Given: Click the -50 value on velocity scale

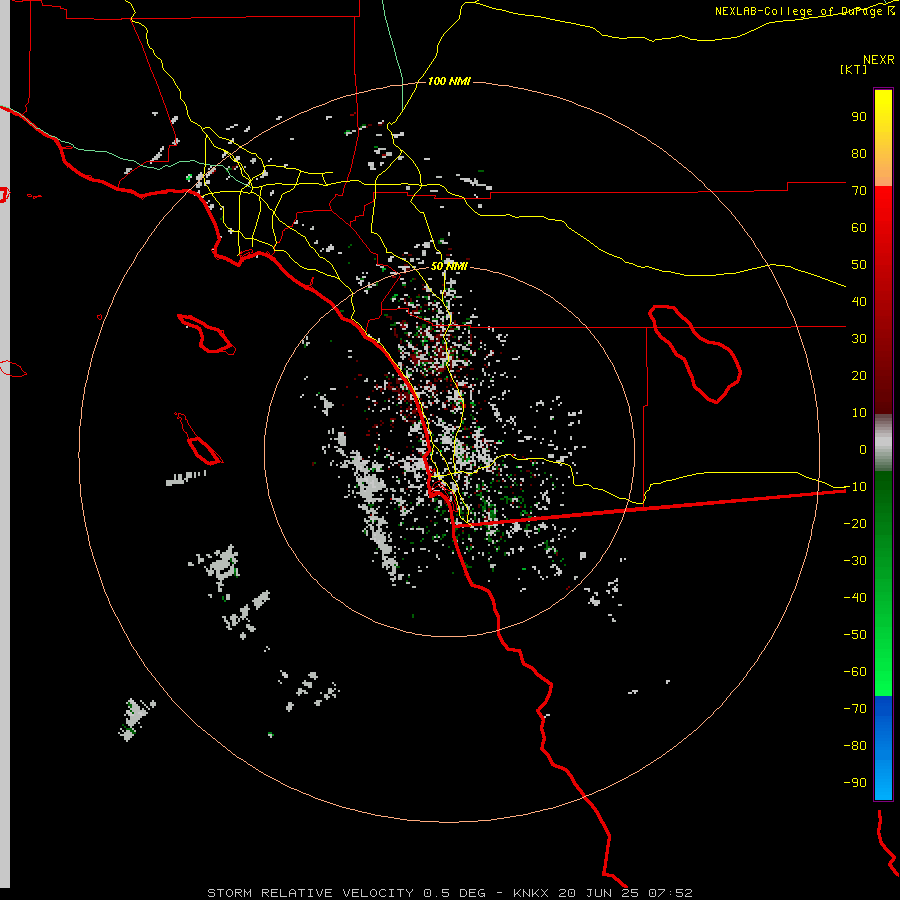Looking at the screenshot, I should pos(855,635).
